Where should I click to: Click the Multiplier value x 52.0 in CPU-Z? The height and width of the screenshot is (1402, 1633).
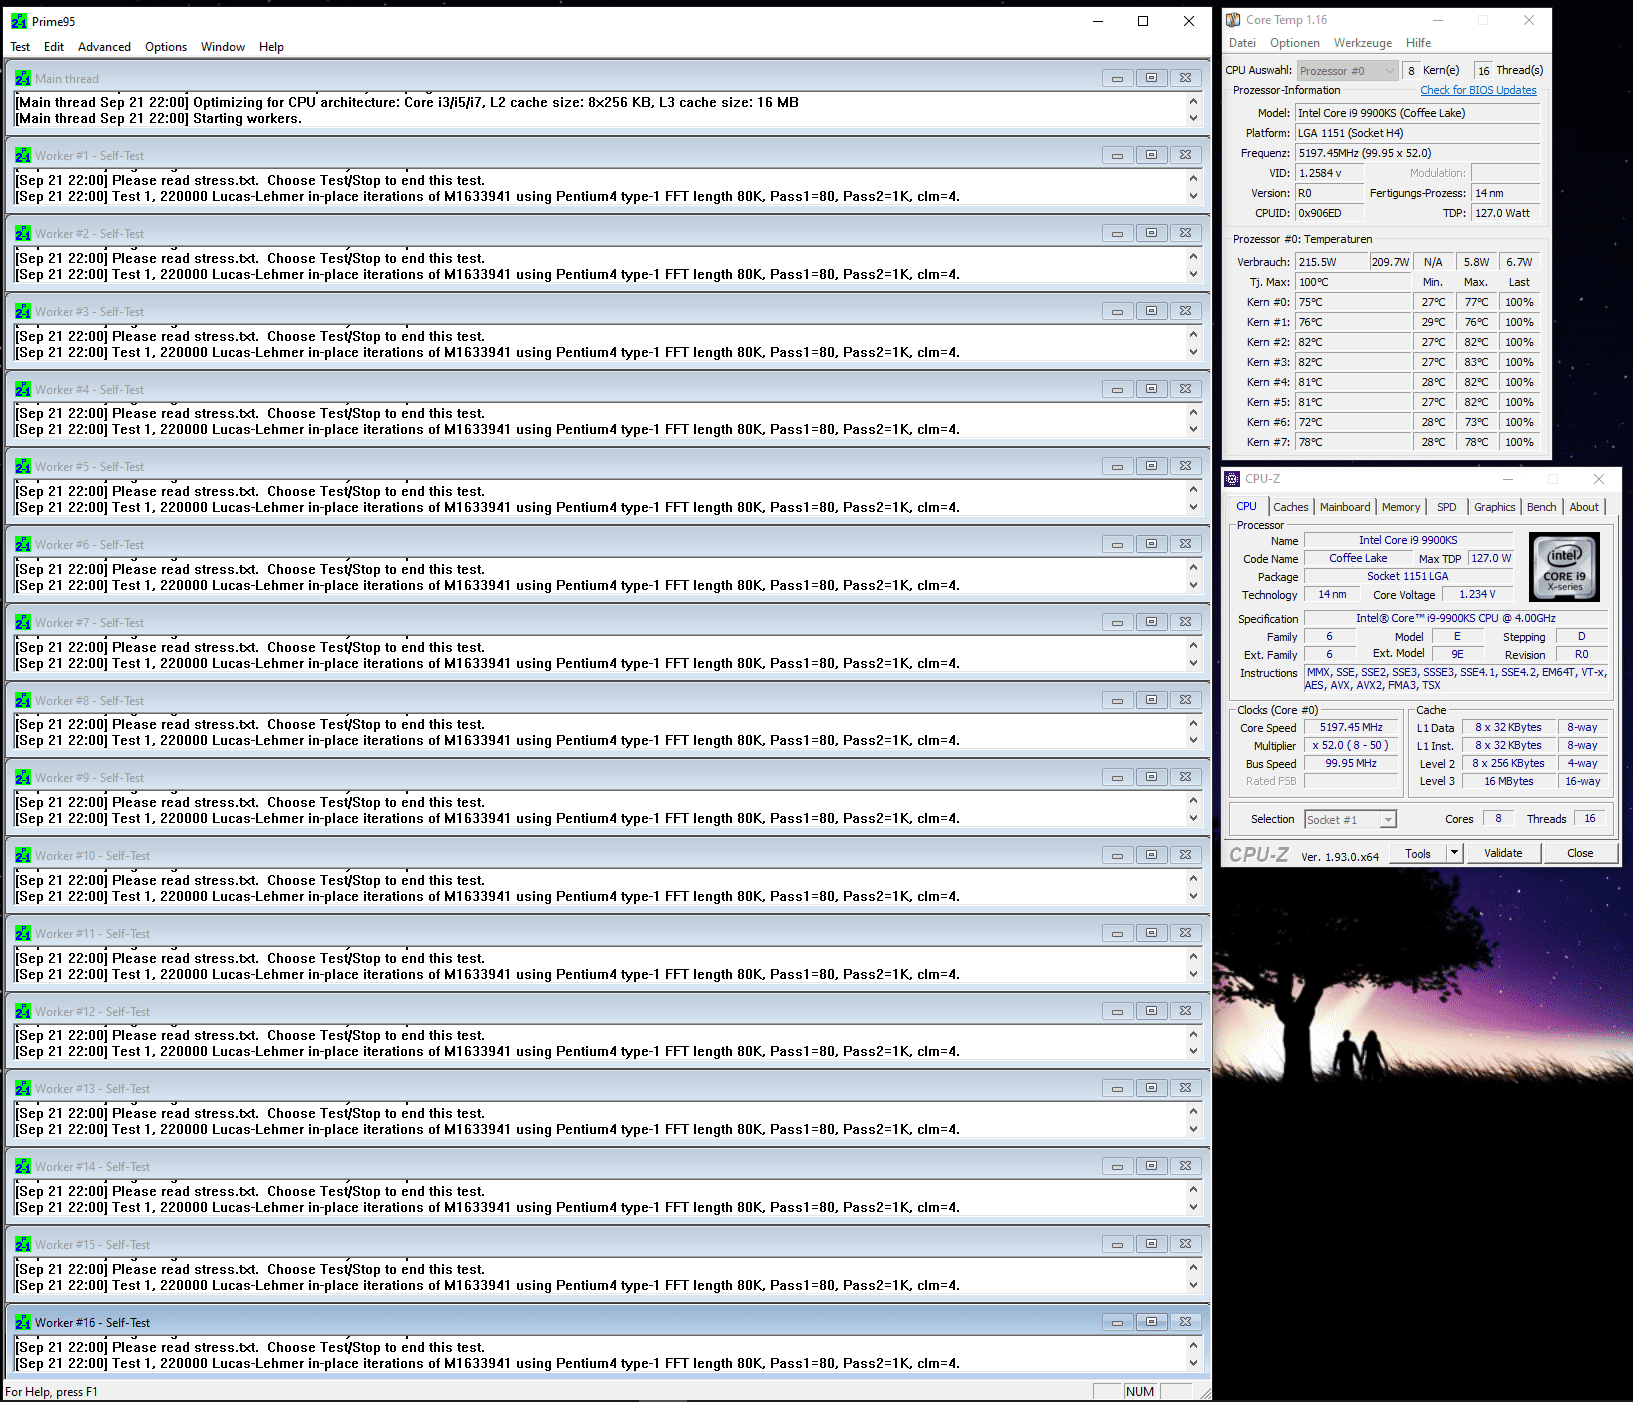[1351, 745]
